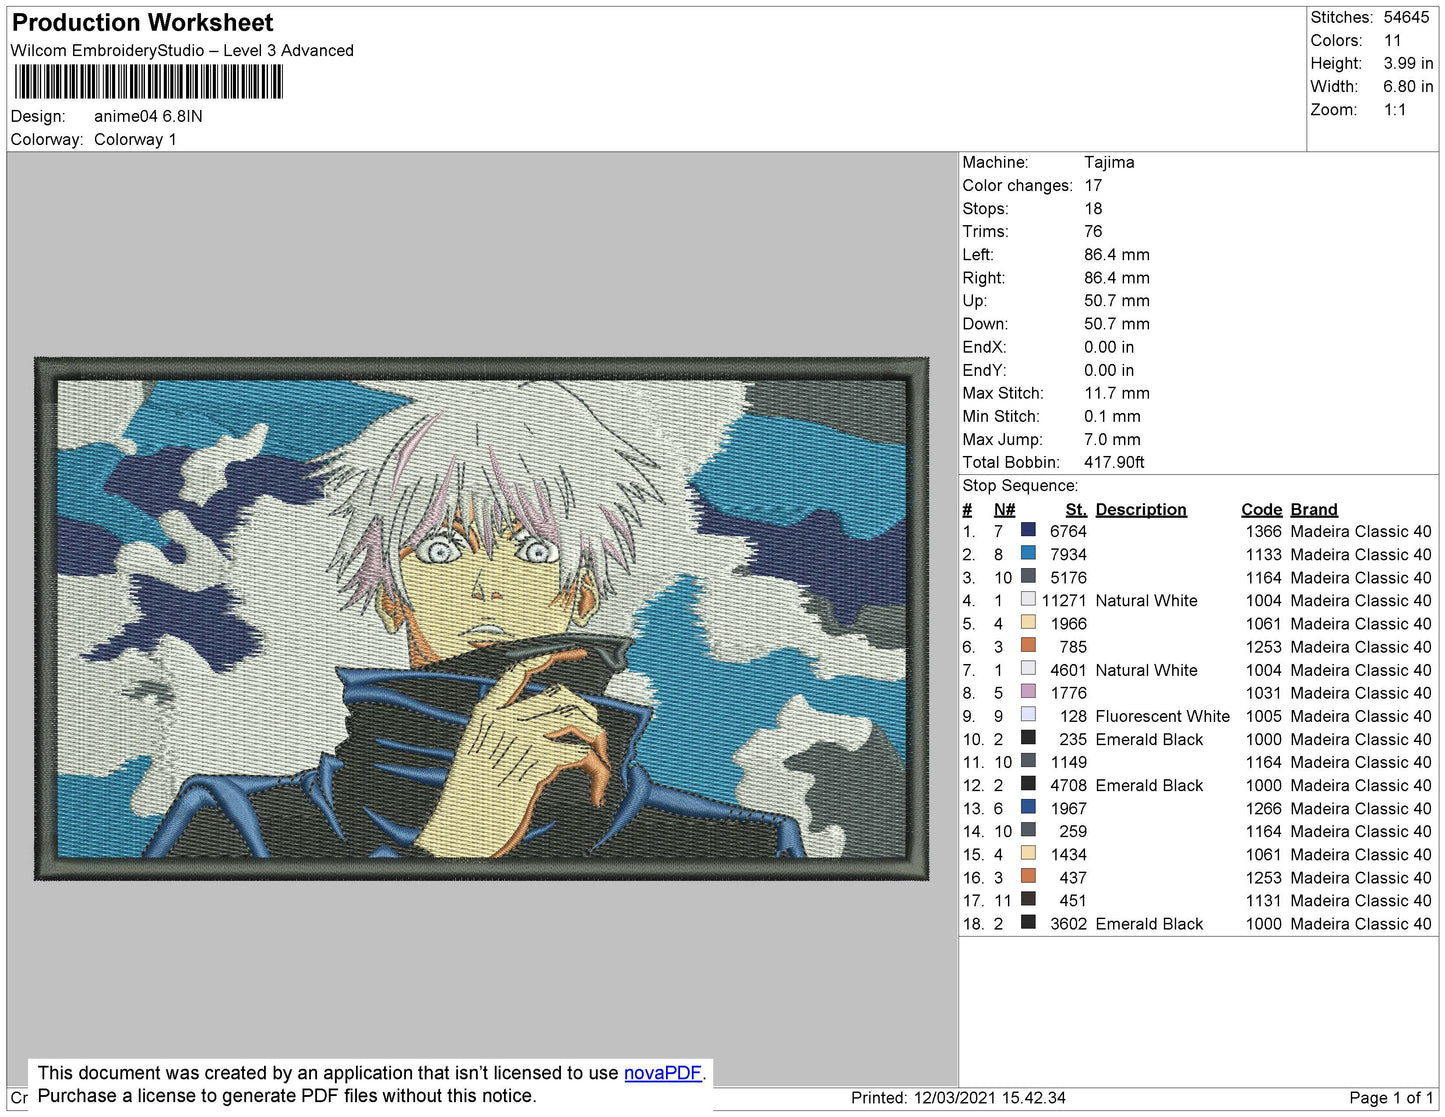Select the dark swatch in stop 17
The height and width of the screenshot is (1117, 1445).
point(1028,899)
